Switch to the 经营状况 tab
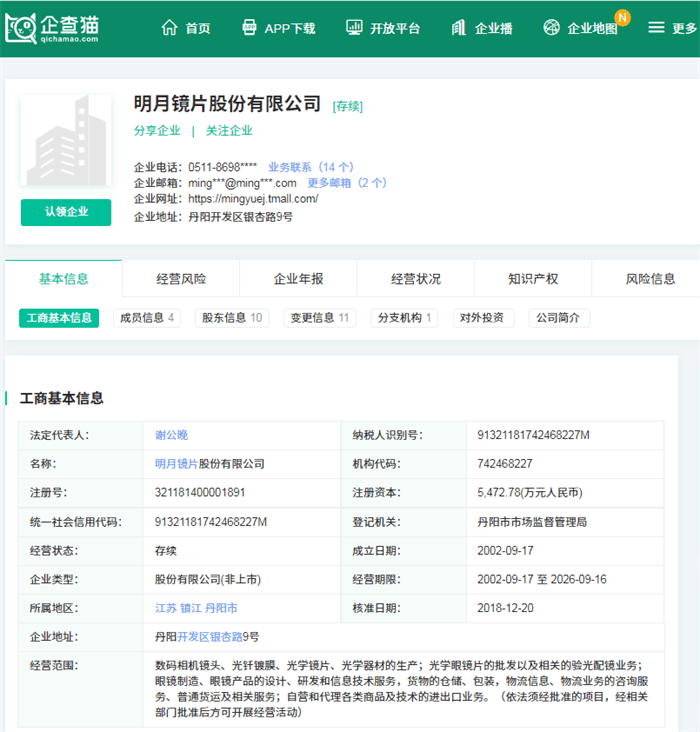The height and width of the screenshot is (732, 700). pyautogui.click(x=416, y=279)
